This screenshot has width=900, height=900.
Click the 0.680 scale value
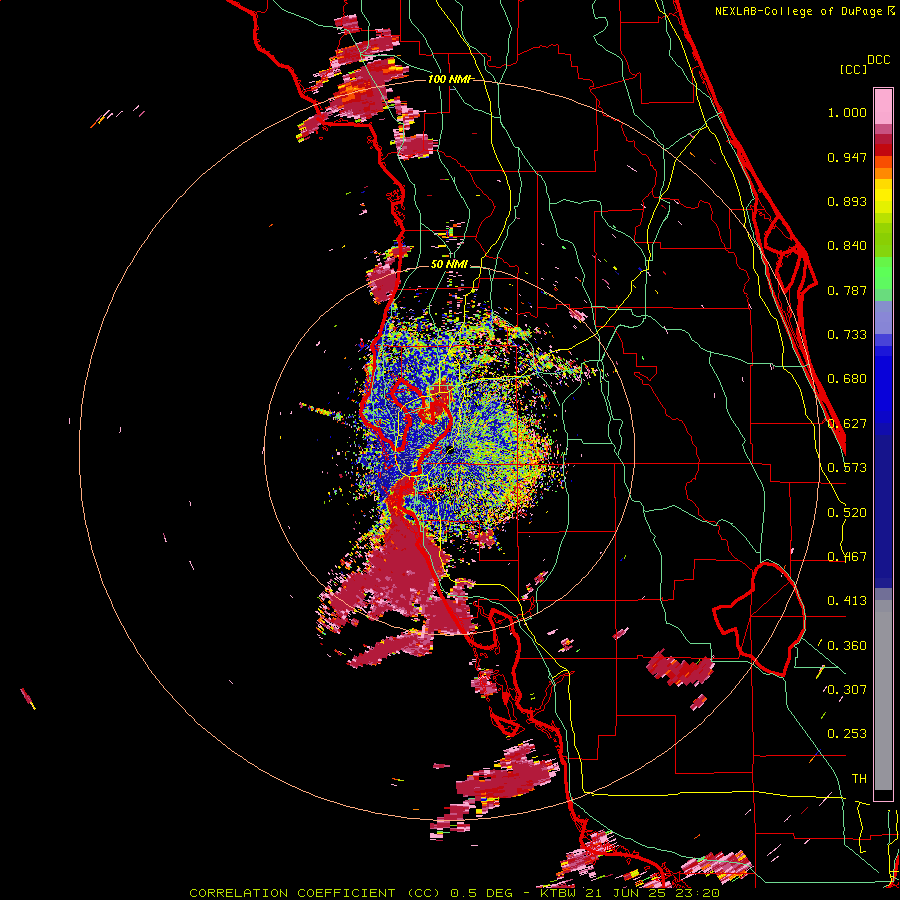click(847, 379)
